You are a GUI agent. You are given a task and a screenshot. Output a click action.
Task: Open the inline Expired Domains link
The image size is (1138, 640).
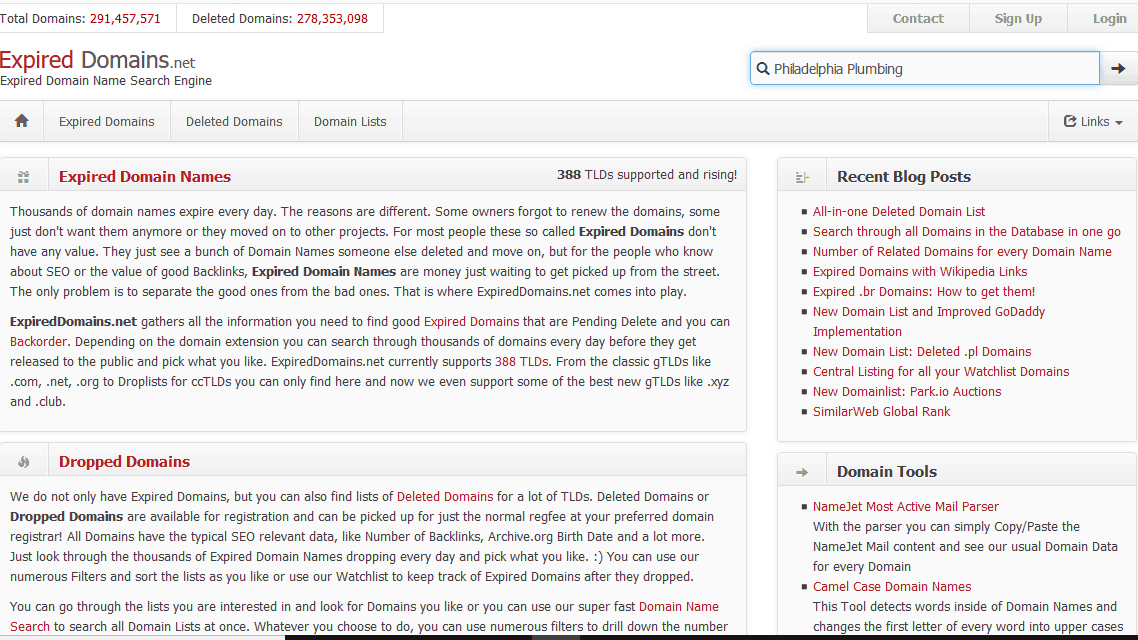[471, 321]
